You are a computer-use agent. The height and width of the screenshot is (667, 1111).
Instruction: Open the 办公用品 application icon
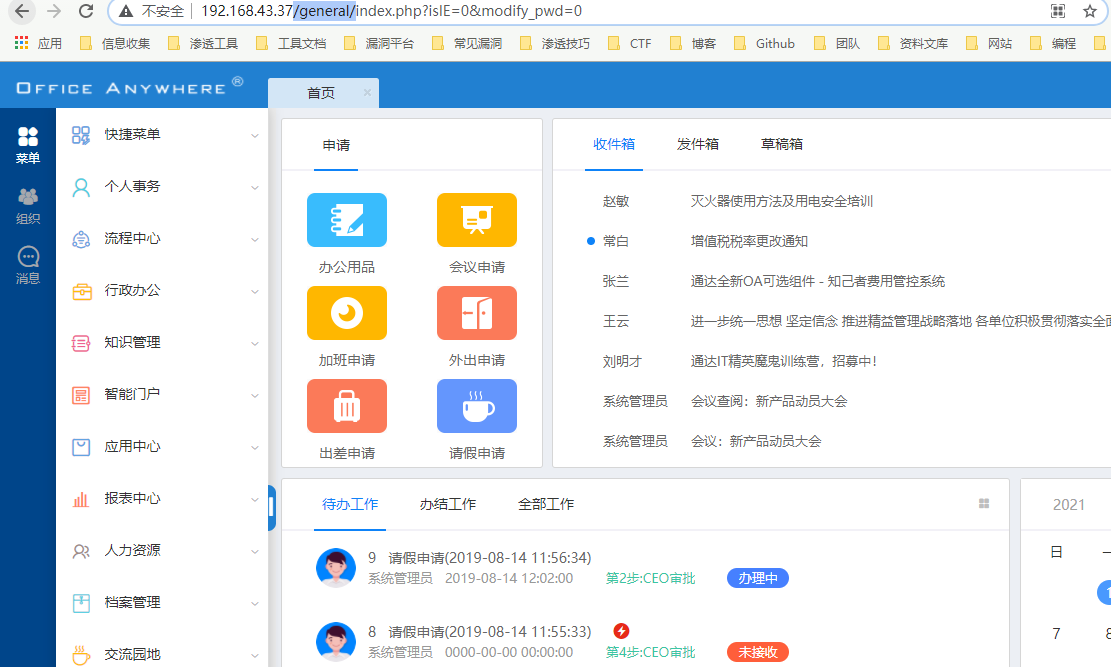(x=346, y=220)
